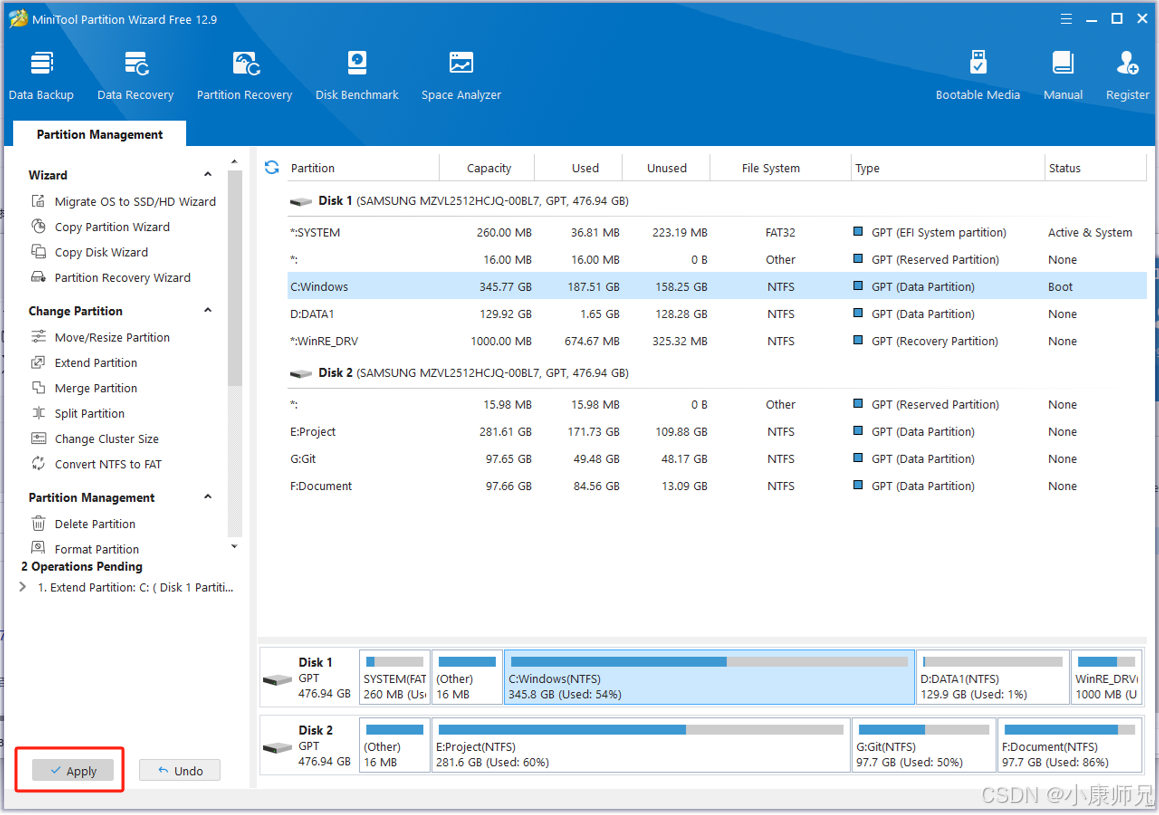Choose Delete Partition
The height and width of the screenshot is (815, 1159).
84,524
